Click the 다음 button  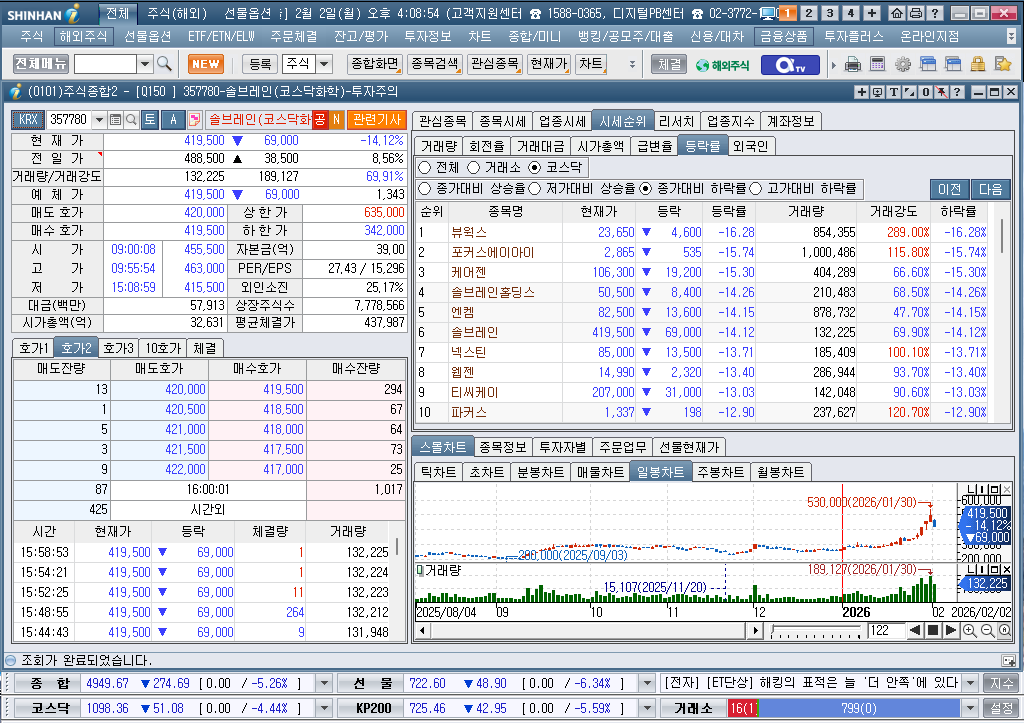pyautogui.click(x=990, y=189)
